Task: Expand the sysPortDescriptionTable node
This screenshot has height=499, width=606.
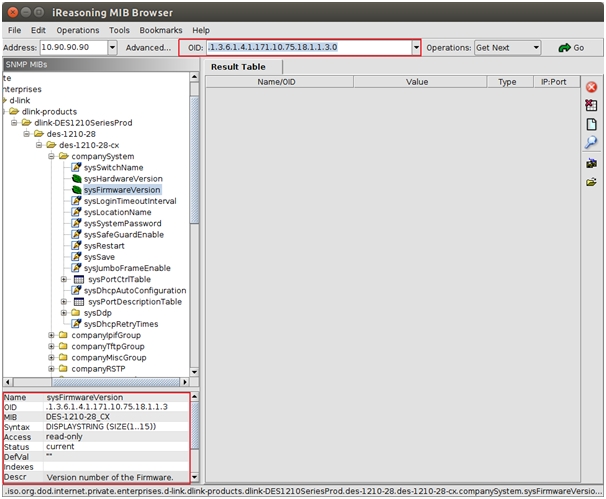Action: (64, 301)
